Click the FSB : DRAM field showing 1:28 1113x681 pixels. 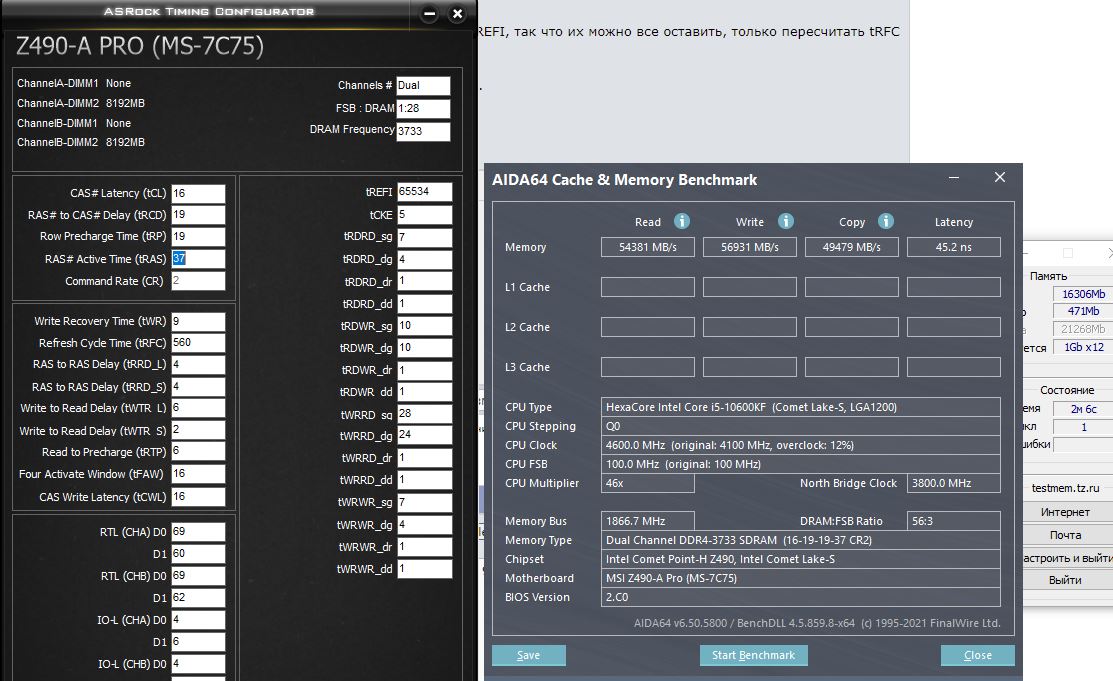[x=423, y=109]
